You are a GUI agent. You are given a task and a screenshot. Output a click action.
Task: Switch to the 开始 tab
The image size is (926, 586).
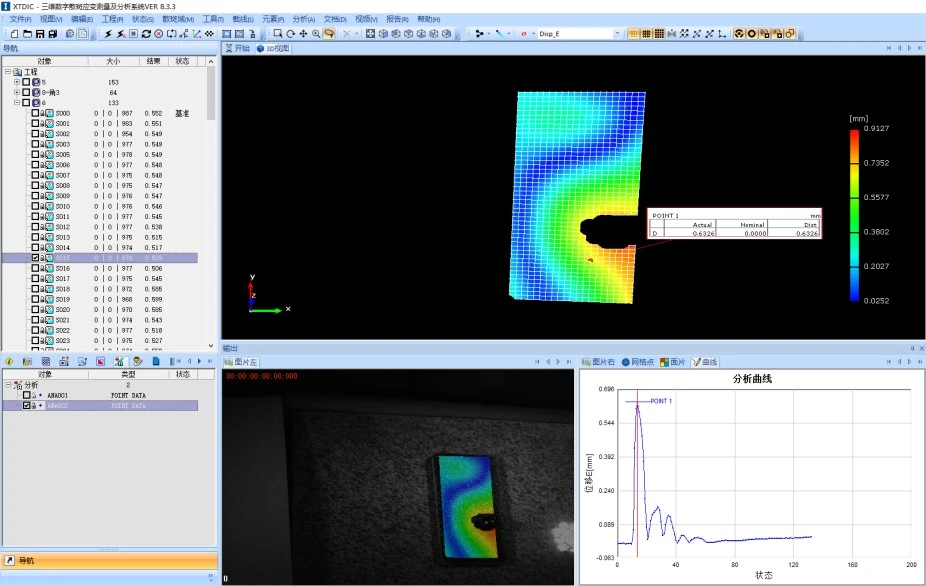click(x=238, y=48)
